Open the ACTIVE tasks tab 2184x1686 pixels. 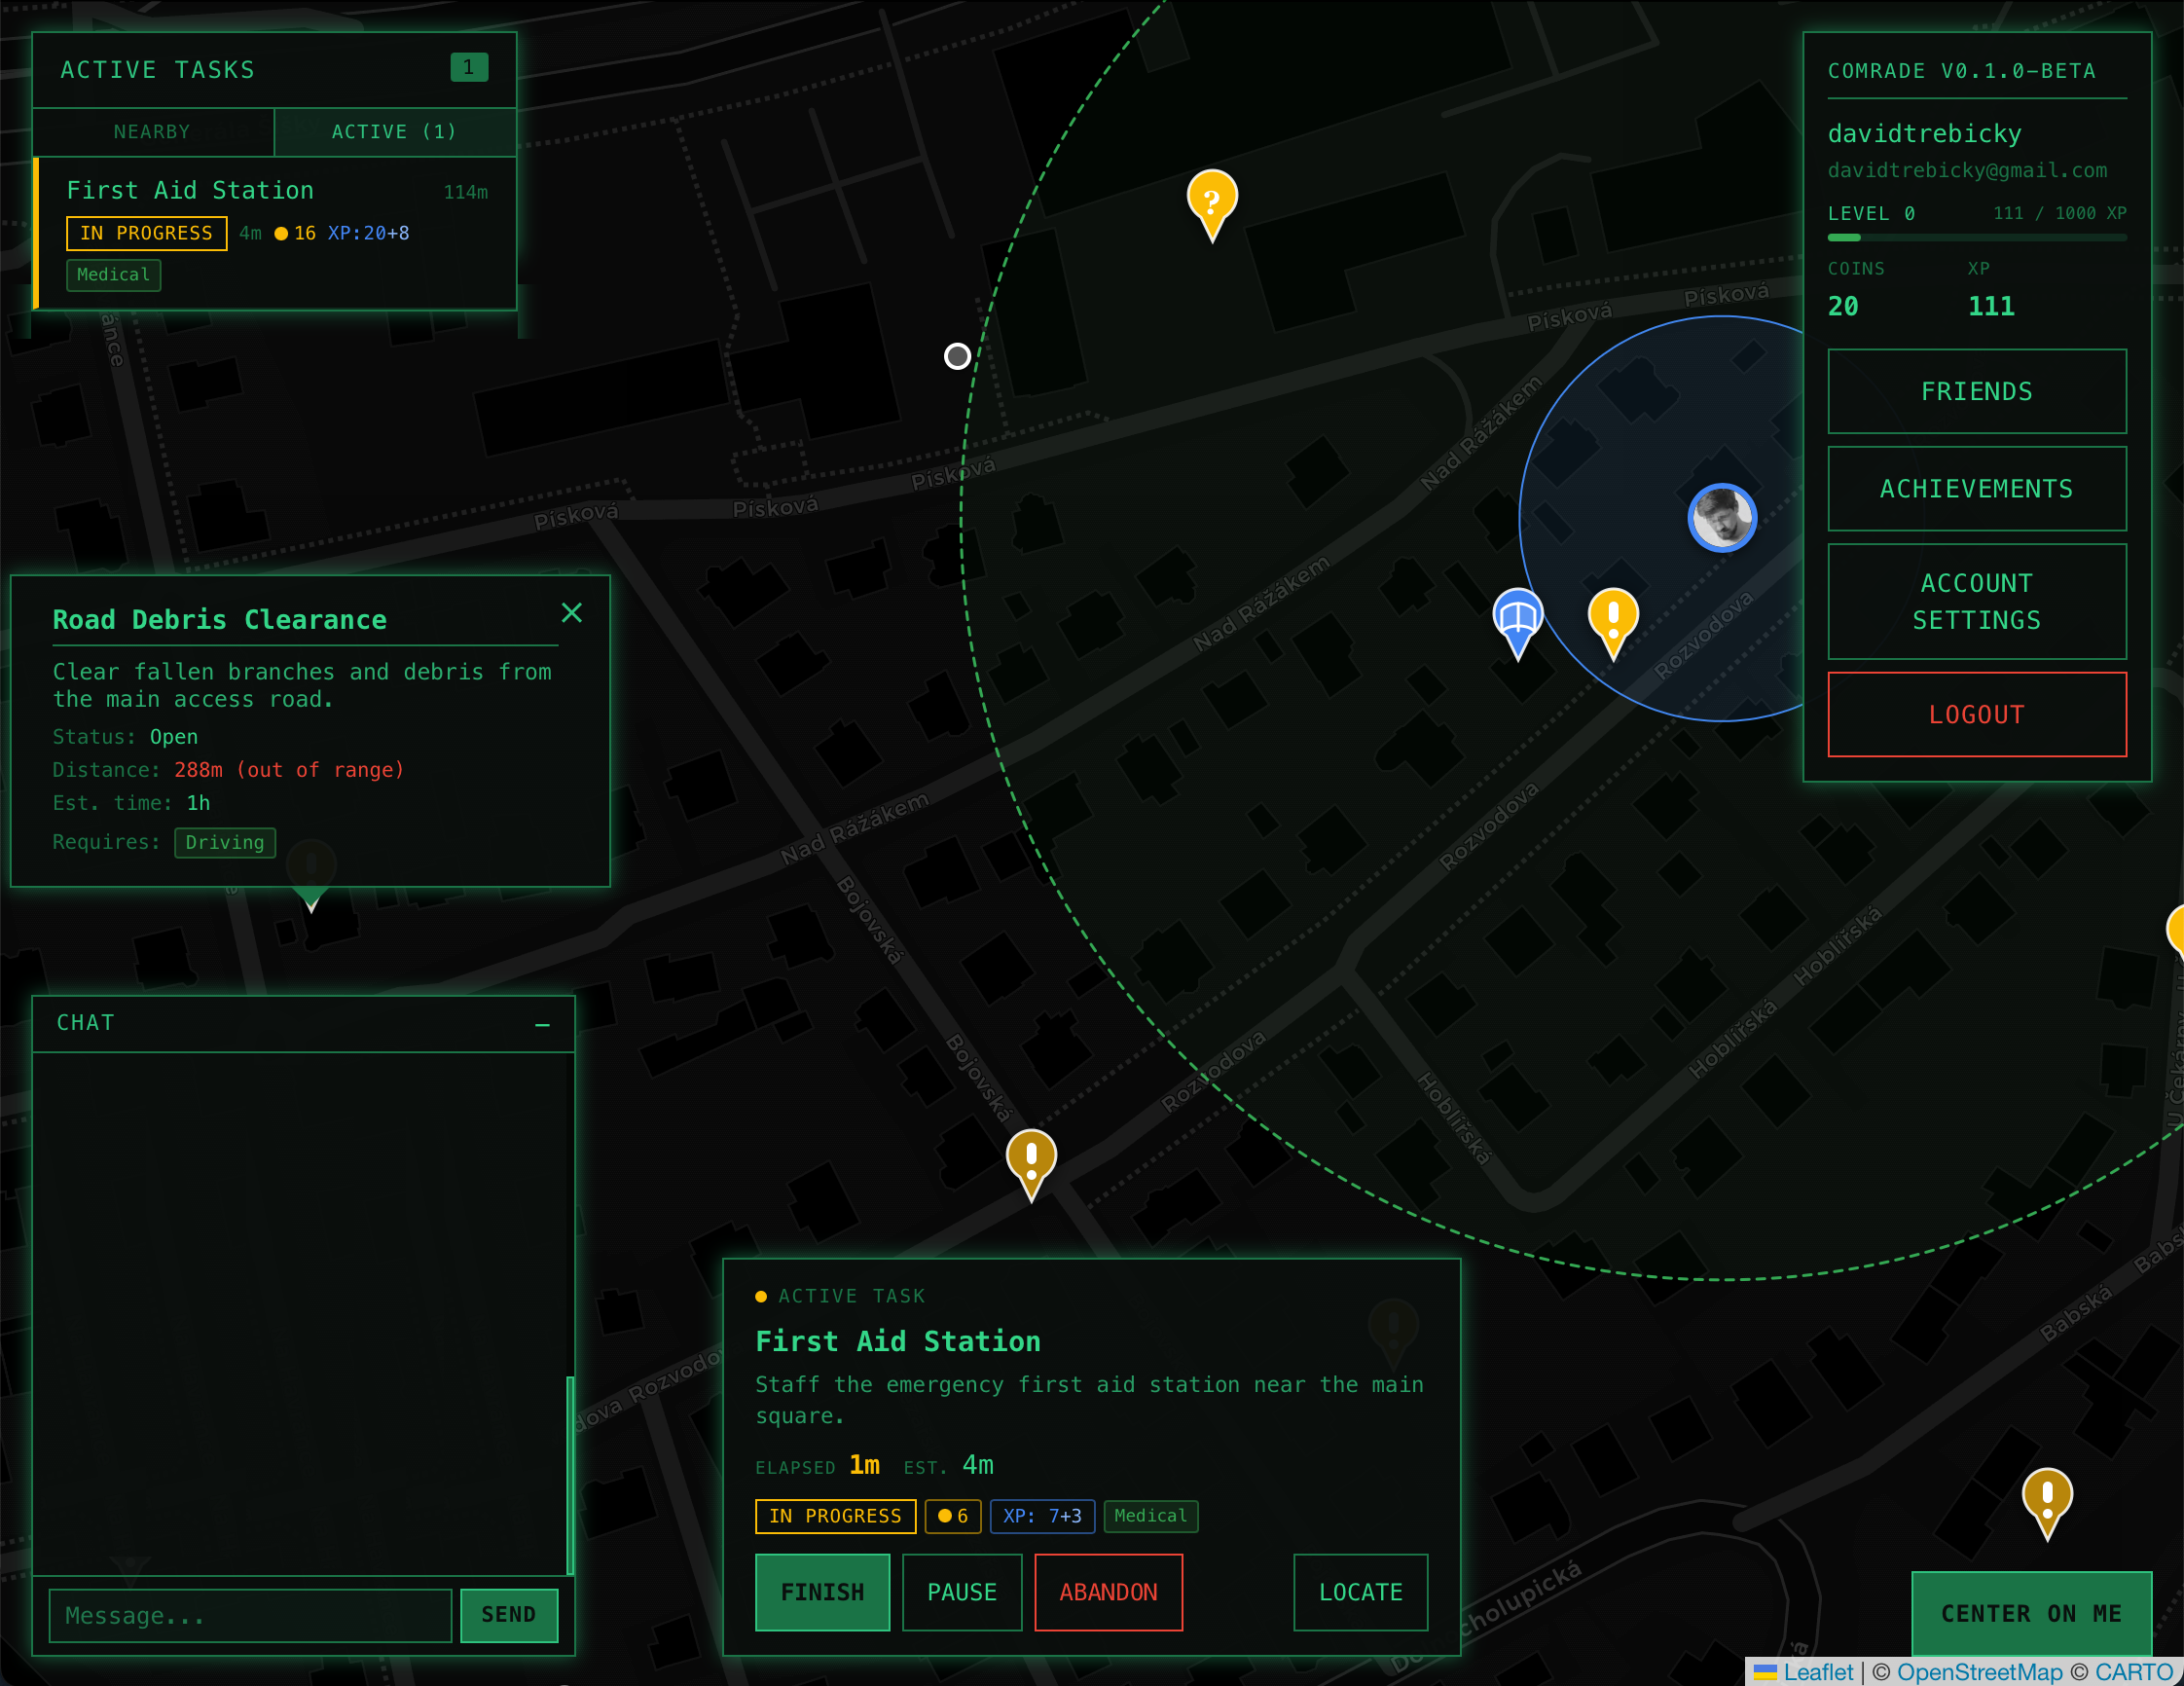(394, 131)
